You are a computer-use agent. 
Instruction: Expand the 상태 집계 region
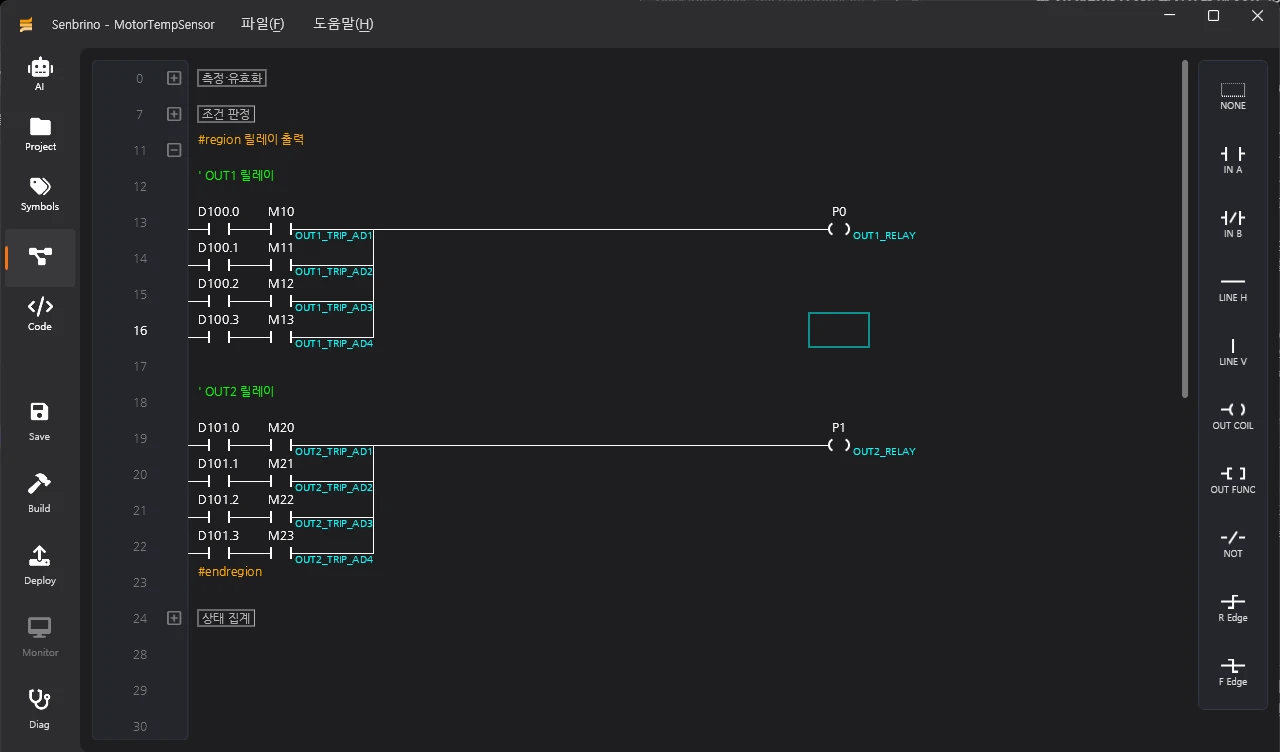tap(174, 618)
